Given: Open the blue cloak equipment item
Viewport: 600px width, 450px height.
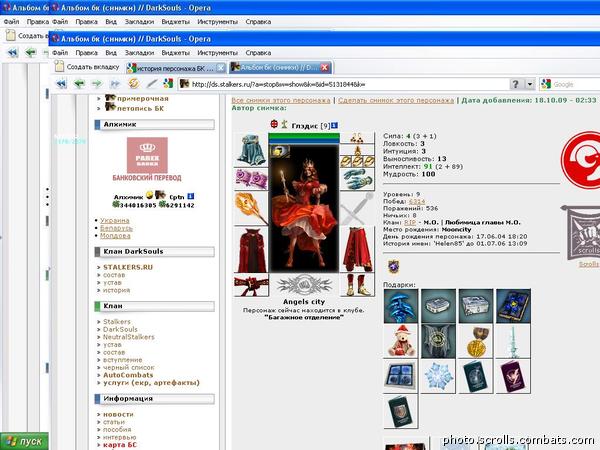Looking at the screenshot, I should tap(251, 149).
